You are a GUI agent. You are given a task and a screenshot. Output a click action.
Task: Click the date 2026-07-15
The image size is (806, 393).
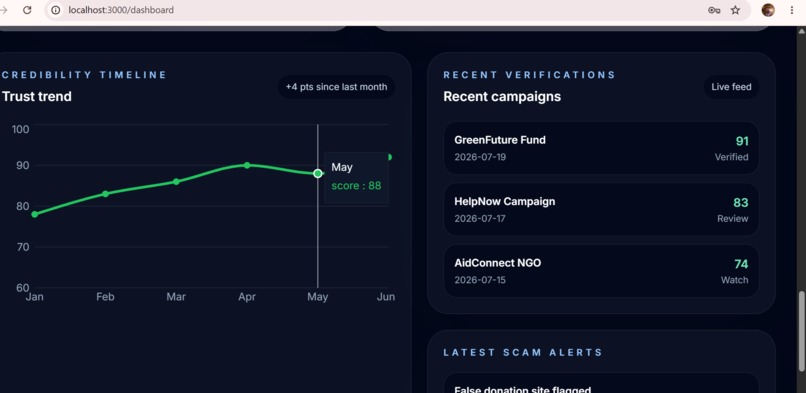[480, 280]
